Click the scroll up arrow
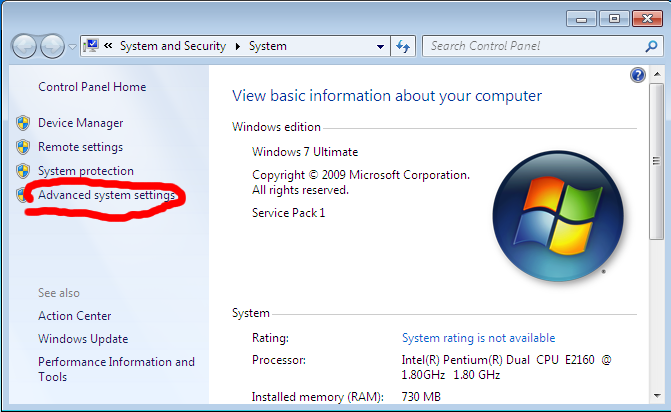Image resolution: width=671 pixels, height=412 pixels. [657, 74]
